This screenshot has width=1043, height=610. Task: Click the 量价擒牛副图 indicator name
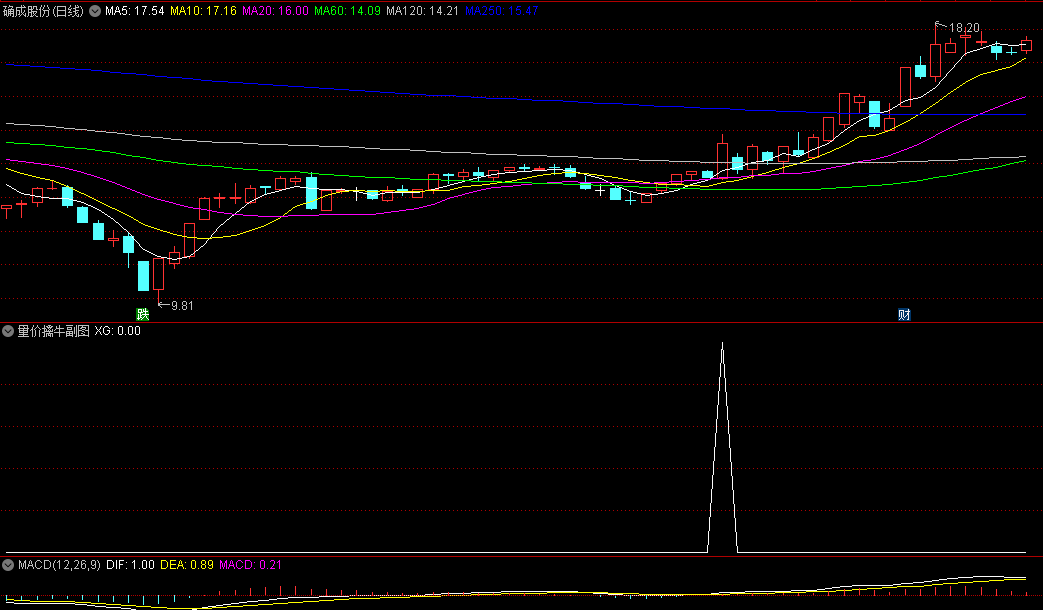[53, 331]
